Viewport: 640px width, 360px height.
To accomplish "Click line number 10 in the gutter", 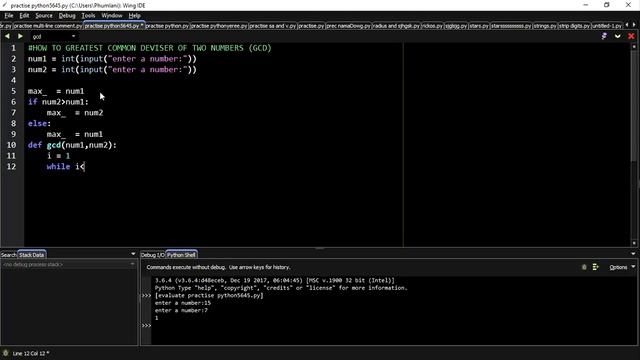I will click(11, 145).
